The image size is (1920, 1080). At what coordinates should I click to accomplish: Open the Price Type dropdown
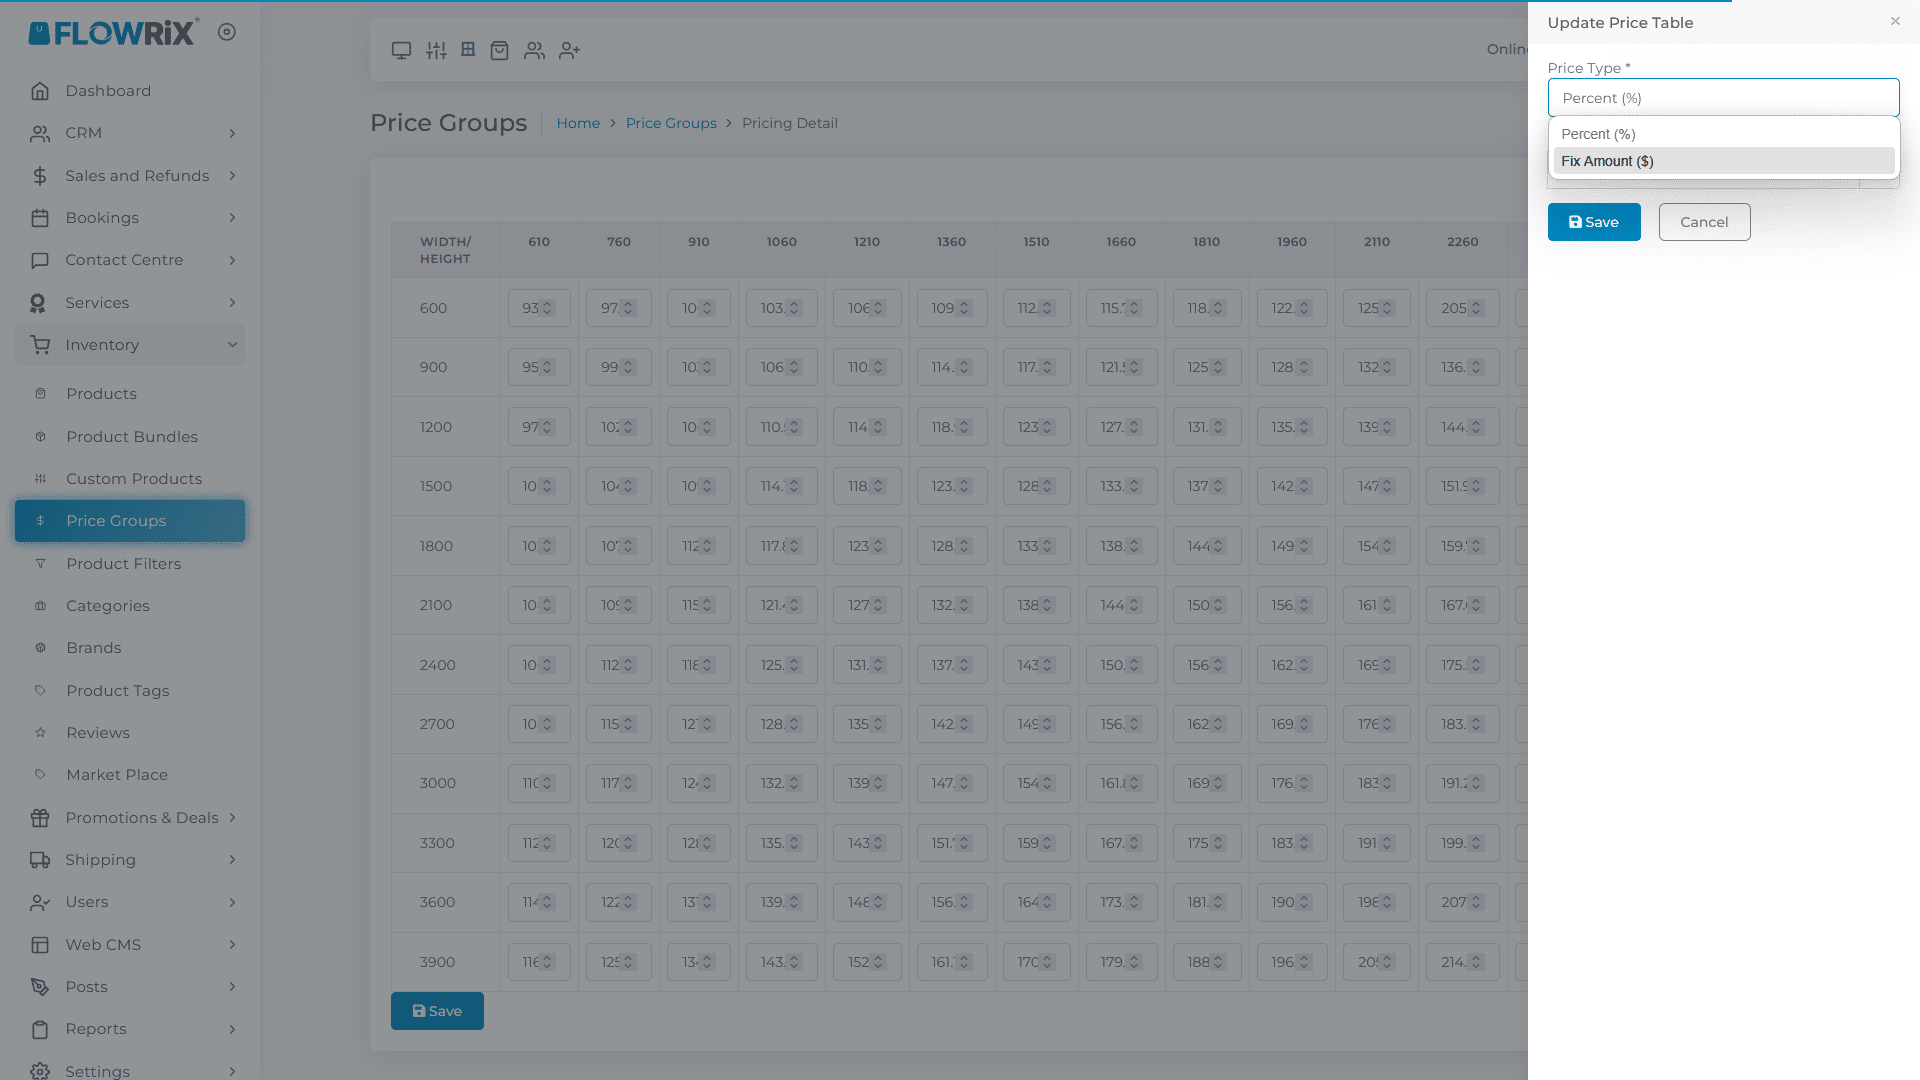(1722, 97)
